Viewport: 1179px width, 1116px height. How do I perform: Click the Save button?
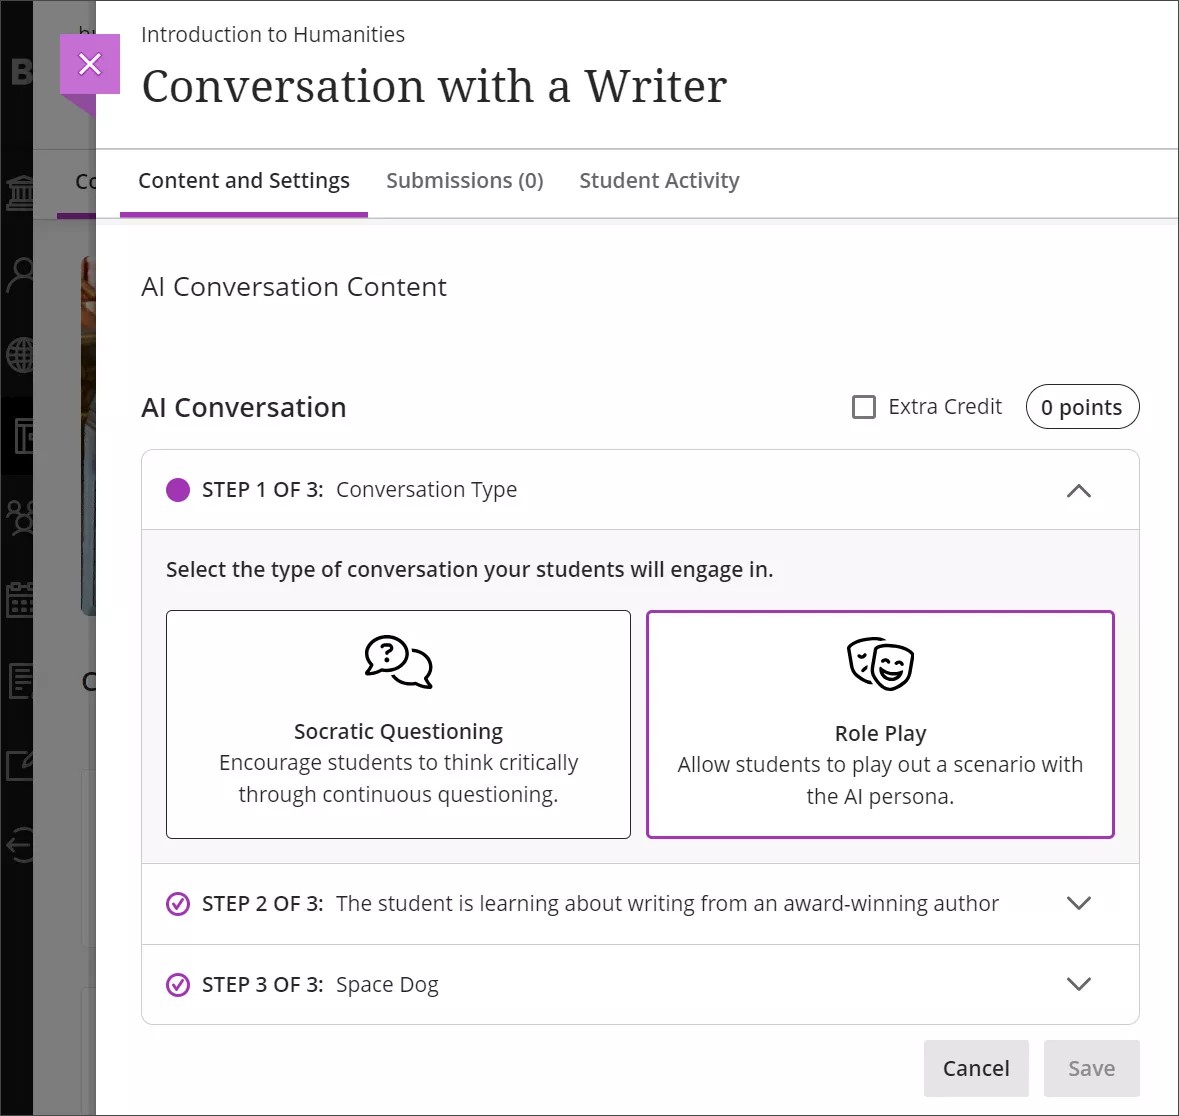[x=1091, y=1068]
